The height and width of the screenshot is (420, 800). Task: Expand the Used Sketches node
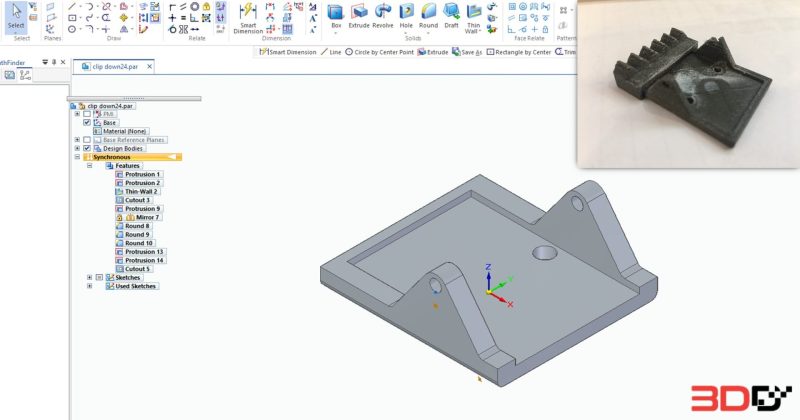[89, 286]
